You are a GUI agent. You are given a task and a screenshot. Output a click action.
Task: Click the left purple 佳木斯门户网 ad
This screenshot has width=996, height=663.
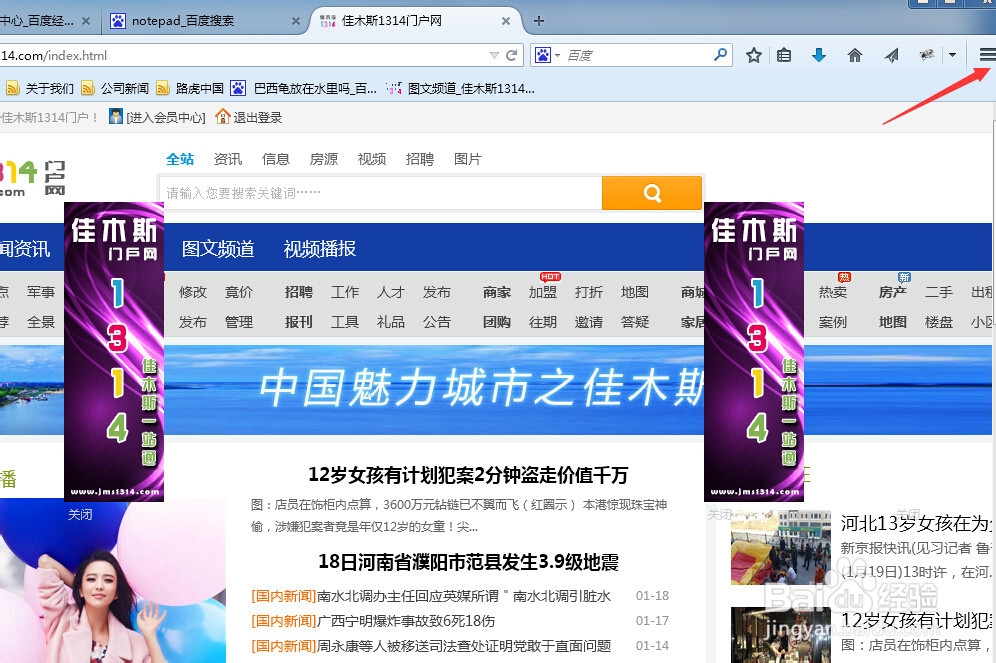pyautogui.click(x=114, y=352)
